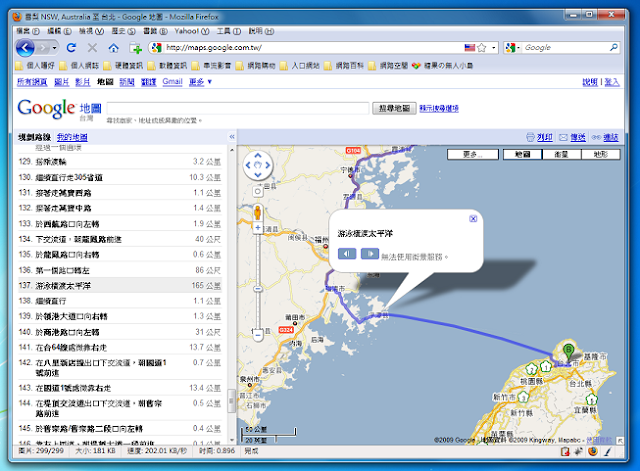Zoom in with the plus button
Viewport: 640px width, 471px height.
click(258, 228)
